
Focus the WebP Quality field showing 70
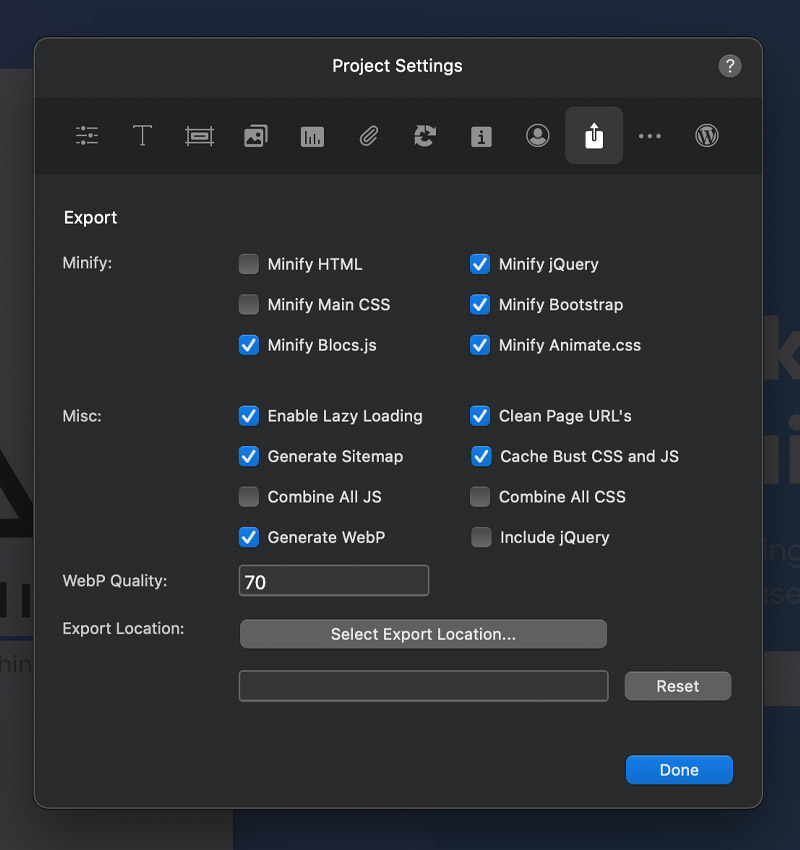point(334,581)
